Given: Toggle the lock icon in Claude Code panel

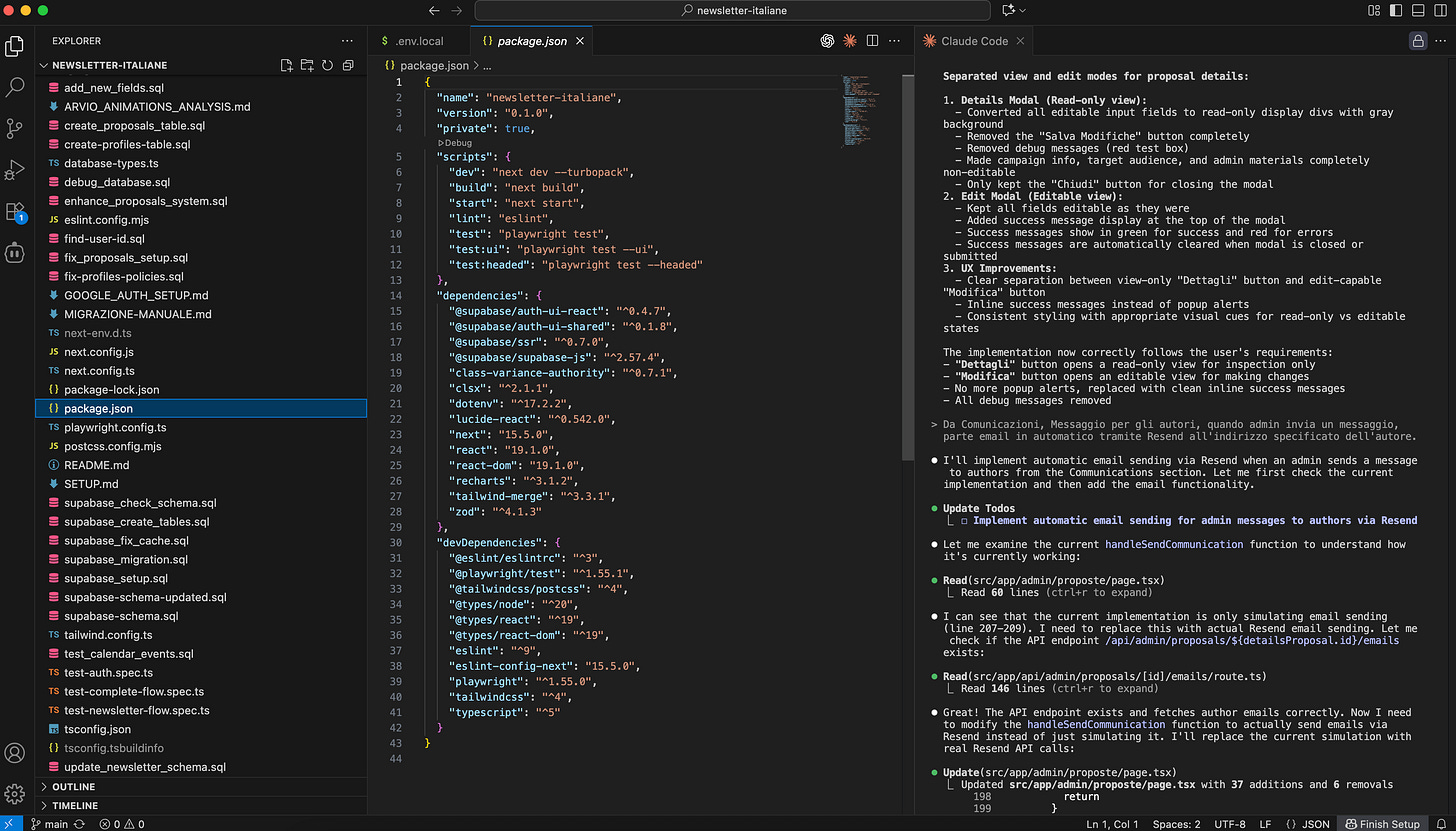Looking at the screenshot, I should 1417,41.
